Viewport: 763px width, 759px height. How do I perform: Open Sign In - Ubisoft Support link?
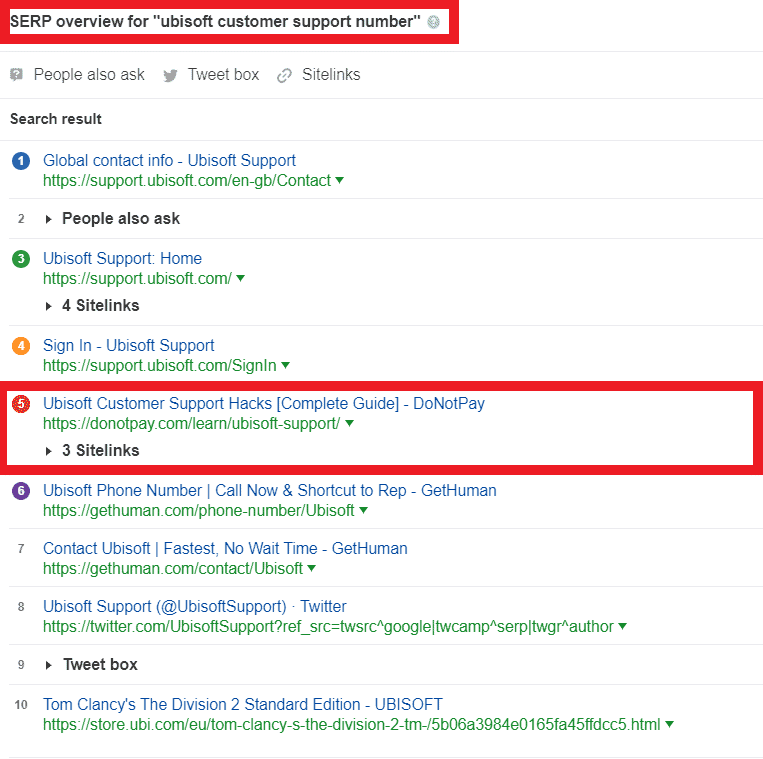128,345
